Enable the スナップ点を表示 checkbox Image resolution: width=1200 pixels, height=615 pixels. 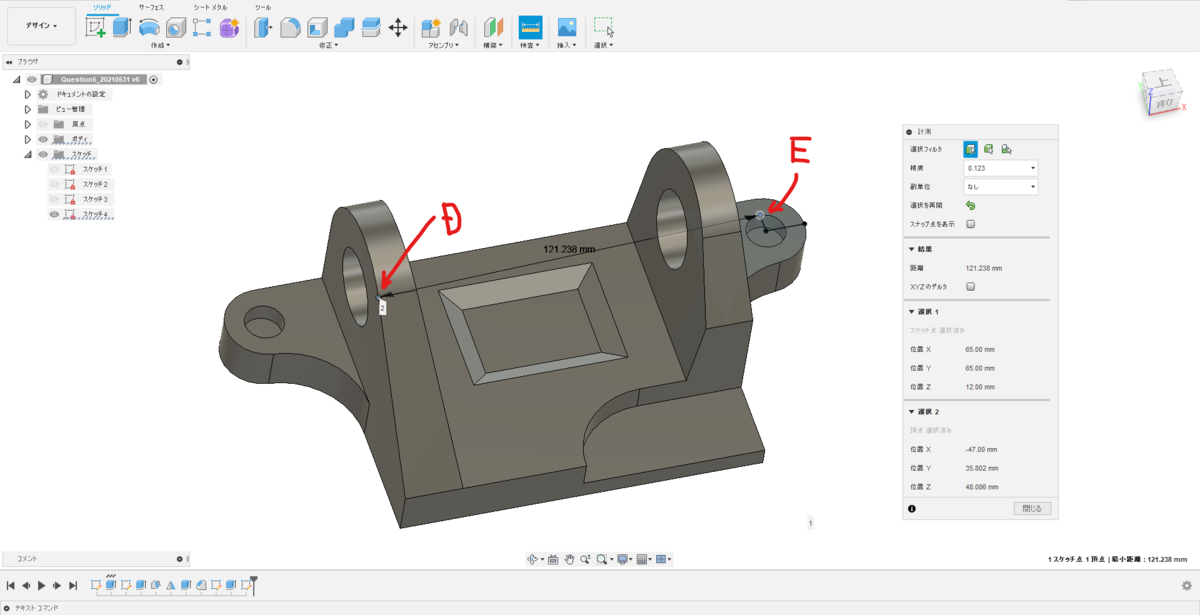point(970,224)
